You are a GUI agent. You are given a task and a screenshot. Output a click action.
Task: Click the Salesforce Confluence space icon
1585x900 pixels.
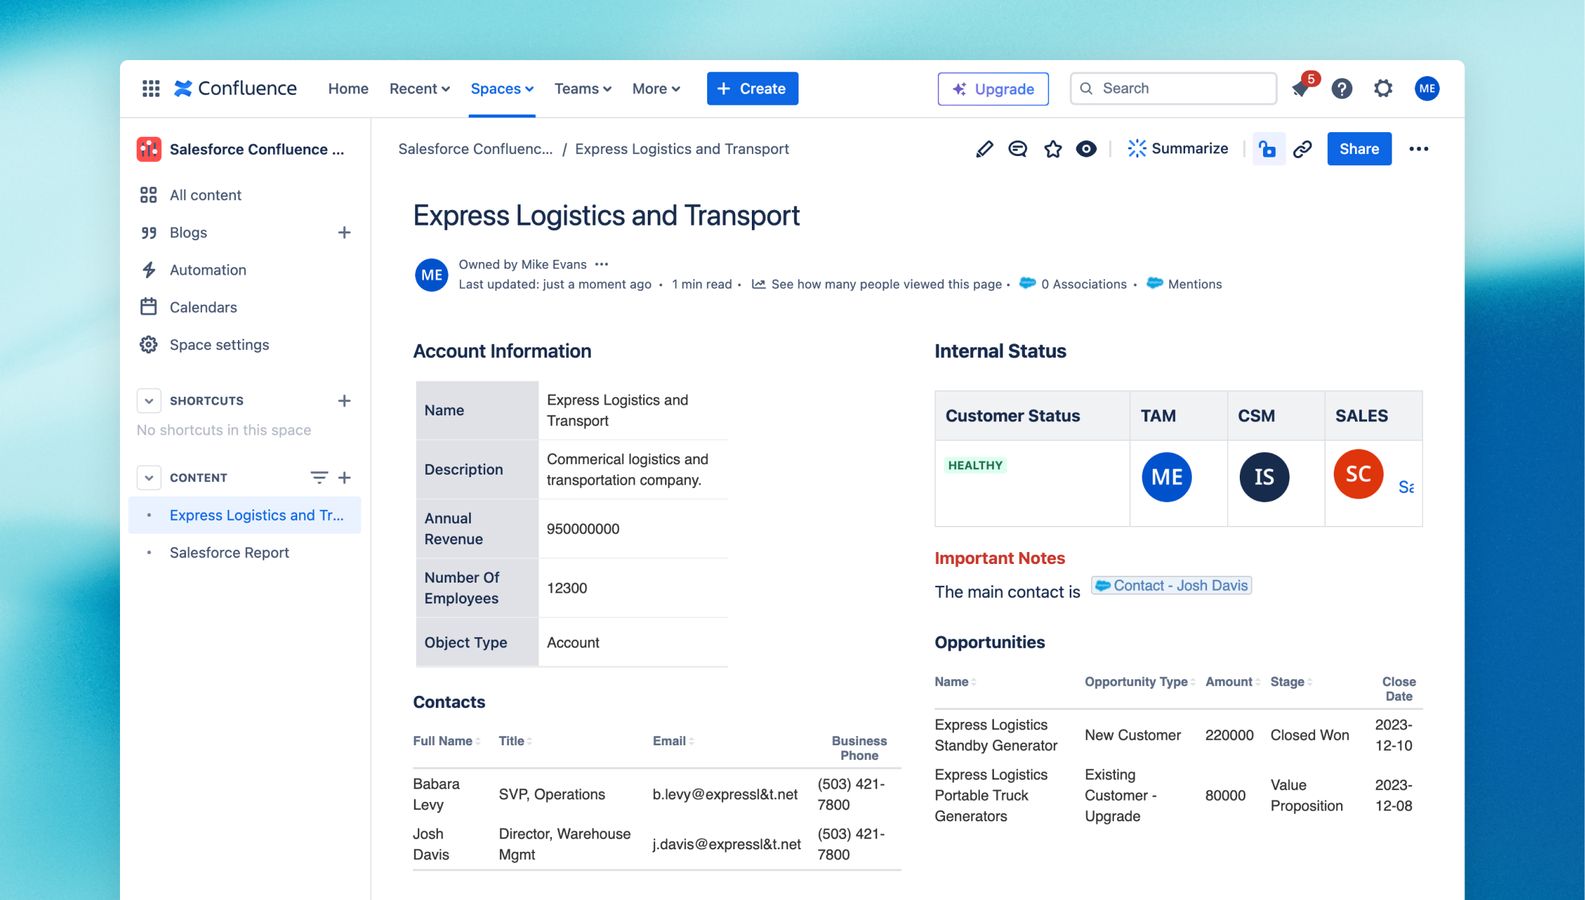click(149, 149)
